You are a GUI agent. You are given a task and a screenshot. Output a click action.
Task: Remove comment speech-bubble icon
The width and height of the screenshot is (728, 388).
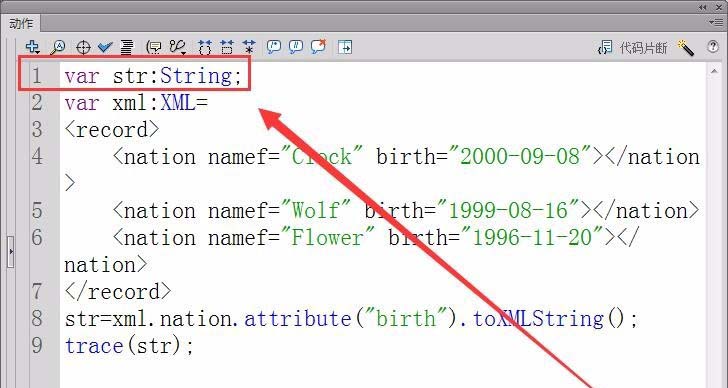click(x=318, y=46)
